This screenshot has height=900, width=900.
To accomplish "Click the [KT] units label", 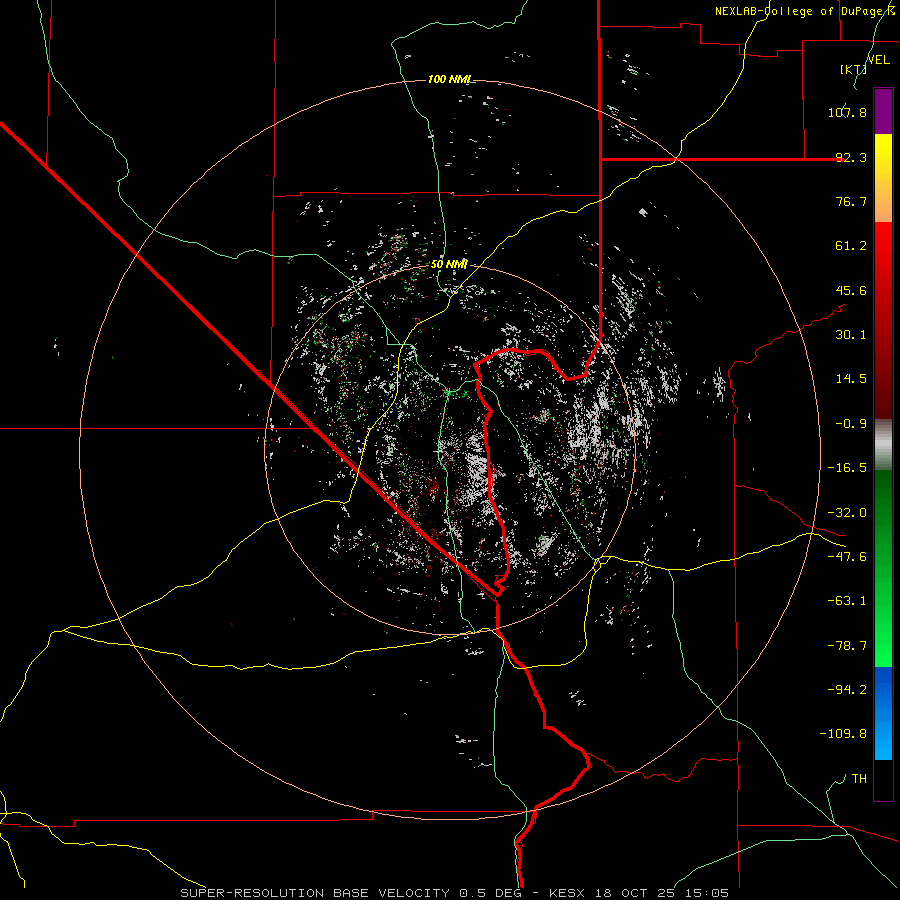I will point(853,69).
